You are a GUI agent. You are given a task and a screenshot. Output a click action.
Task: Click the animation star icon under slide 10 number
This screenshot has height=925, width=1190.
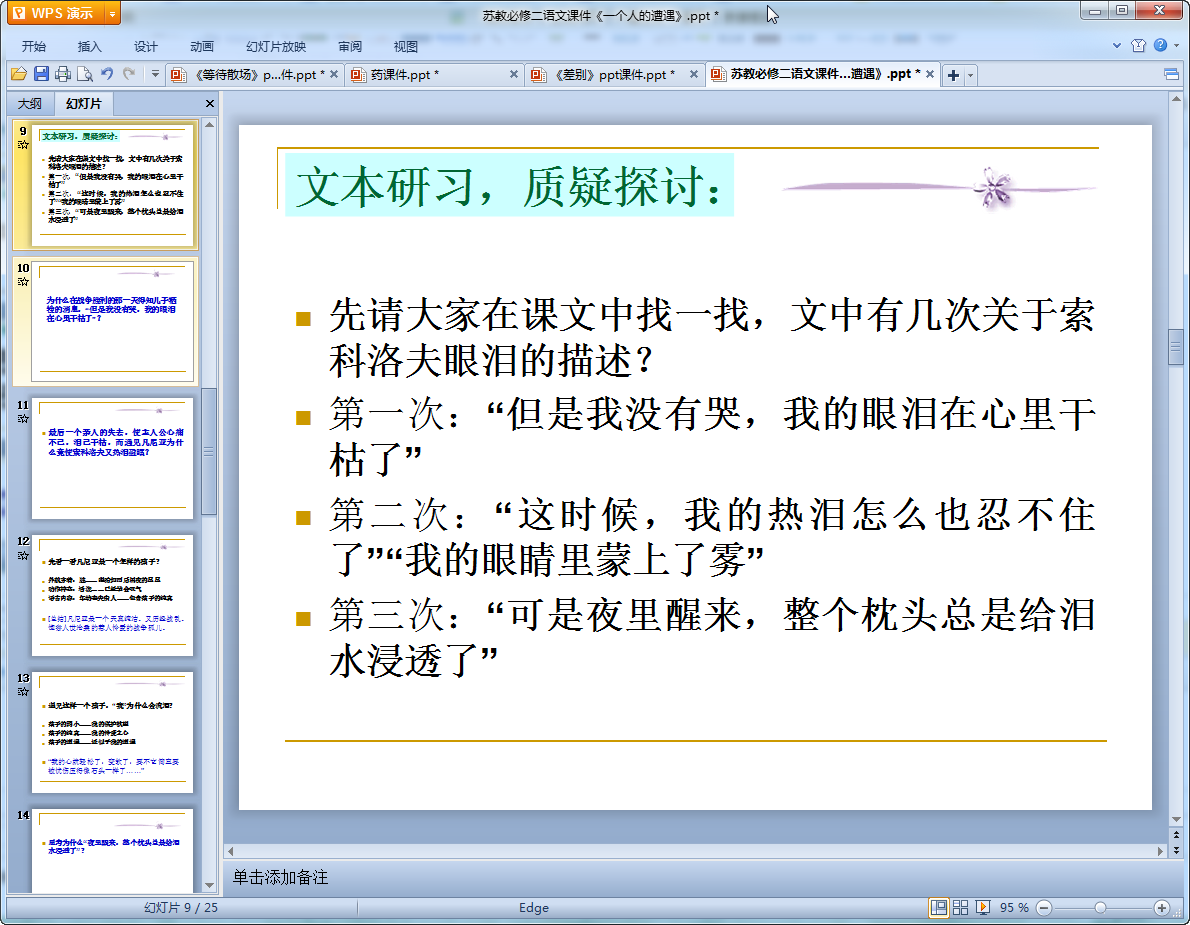click(x=23, y=282)
